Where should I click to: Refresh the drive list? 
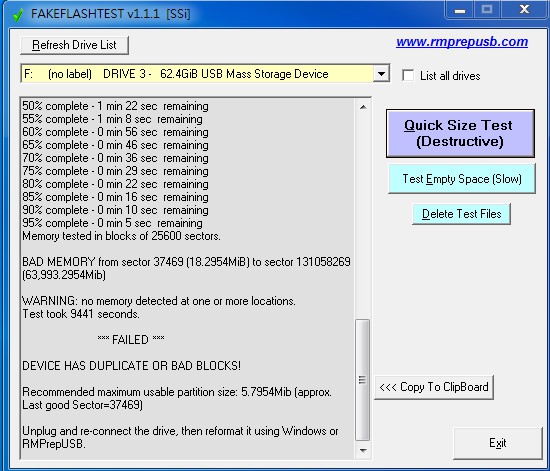74,45
